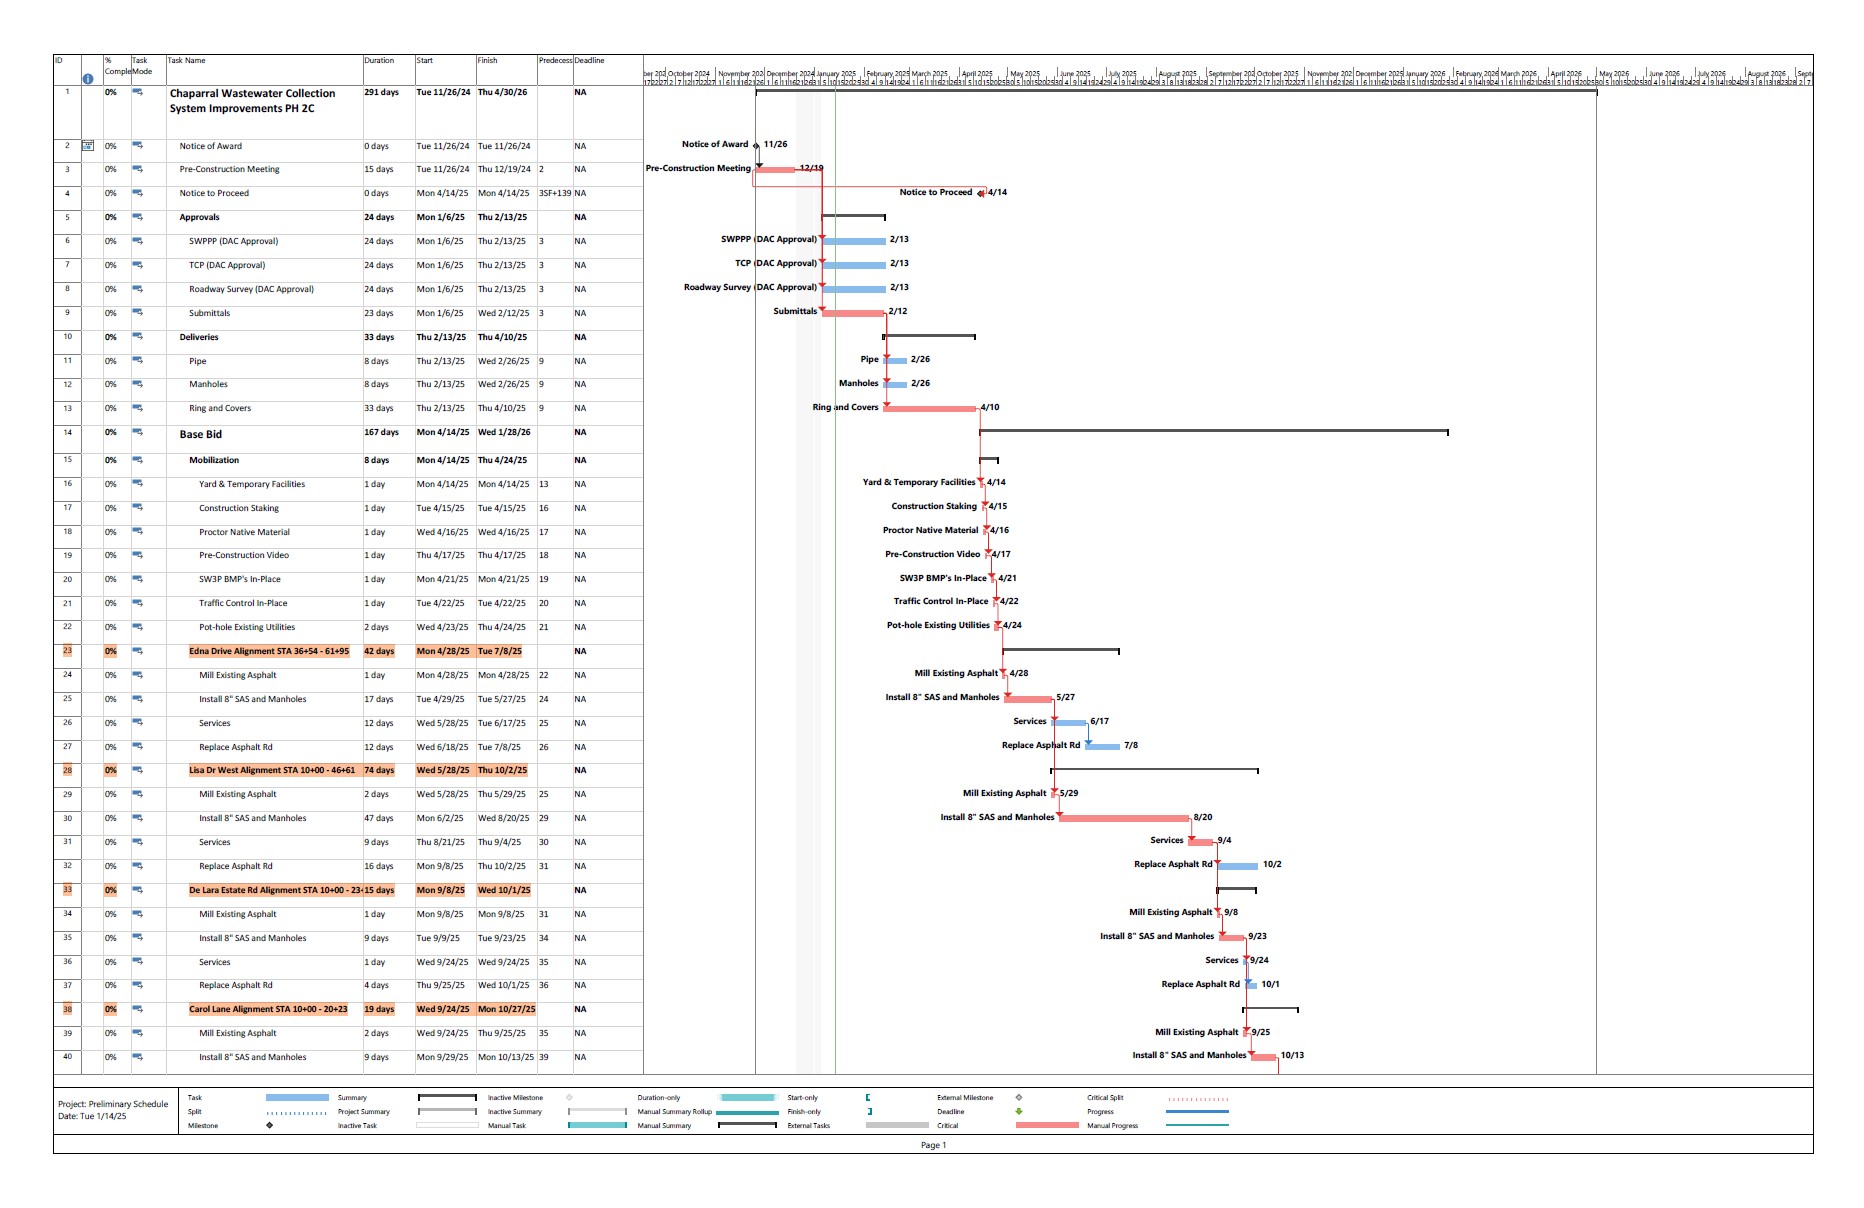The width and height of the screenshot is (1864, 1208).
Task: Click the External Milestone legend symbol
Action: coord(1019,1097)
